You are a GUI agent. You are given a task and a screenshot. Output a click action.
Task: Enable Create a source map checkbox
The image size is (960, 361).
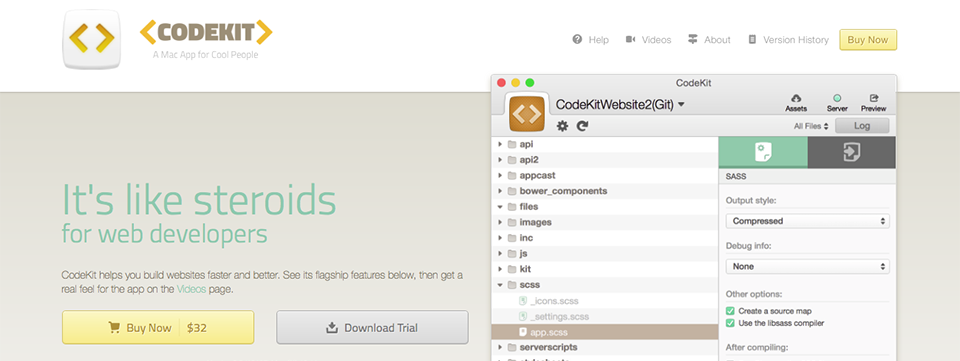click(730, 311)
